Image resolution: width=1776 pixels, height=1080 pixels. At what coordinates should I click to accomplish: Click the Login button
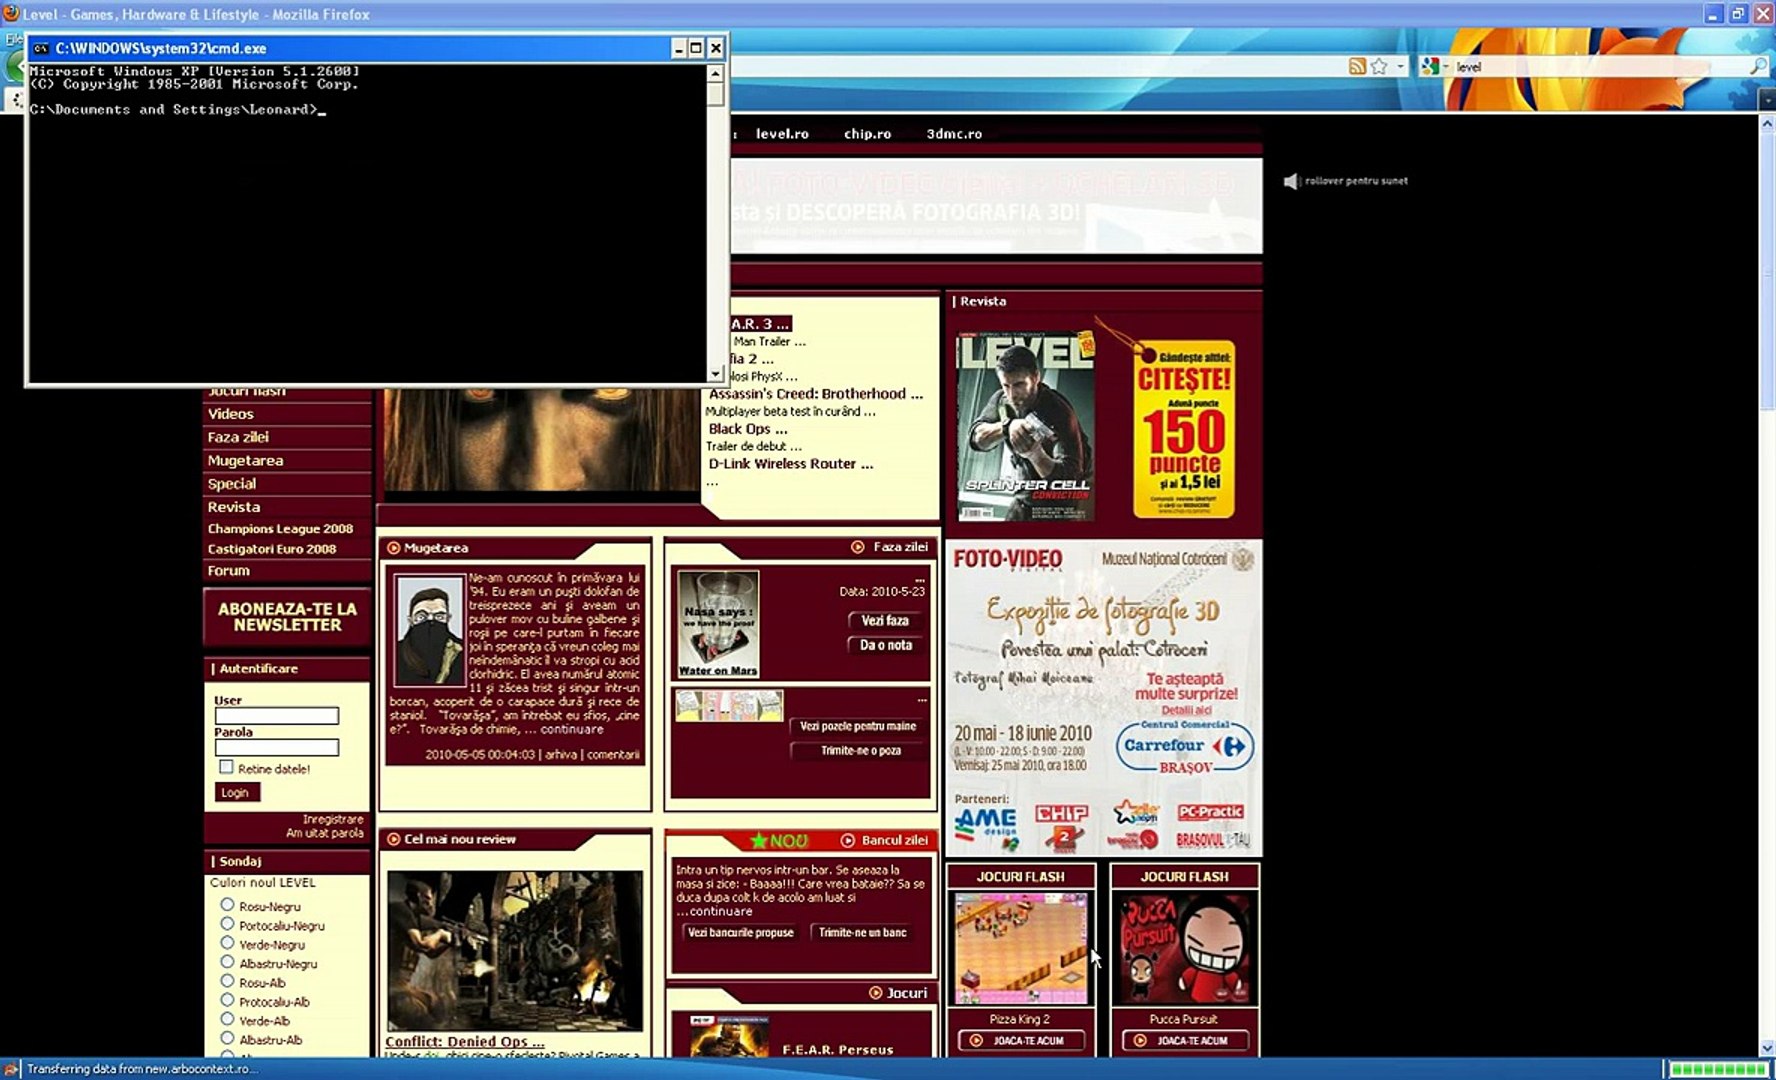click(236, 792)
